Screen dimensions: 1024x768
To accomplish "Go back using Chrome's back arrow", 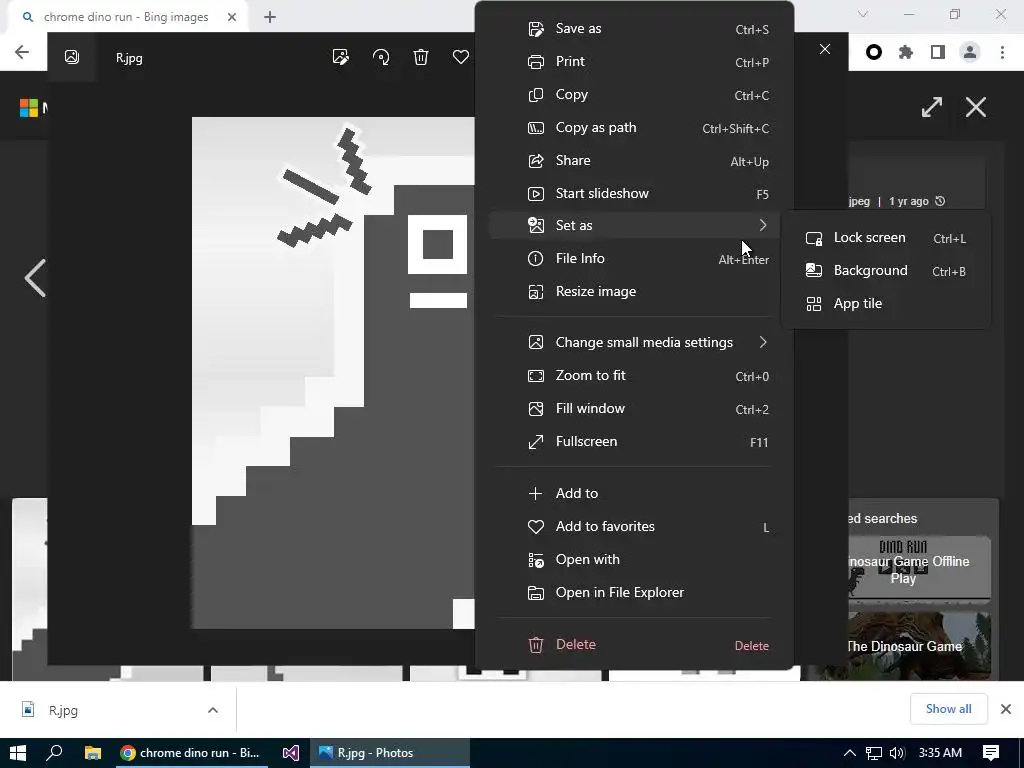I will [22, 52].
